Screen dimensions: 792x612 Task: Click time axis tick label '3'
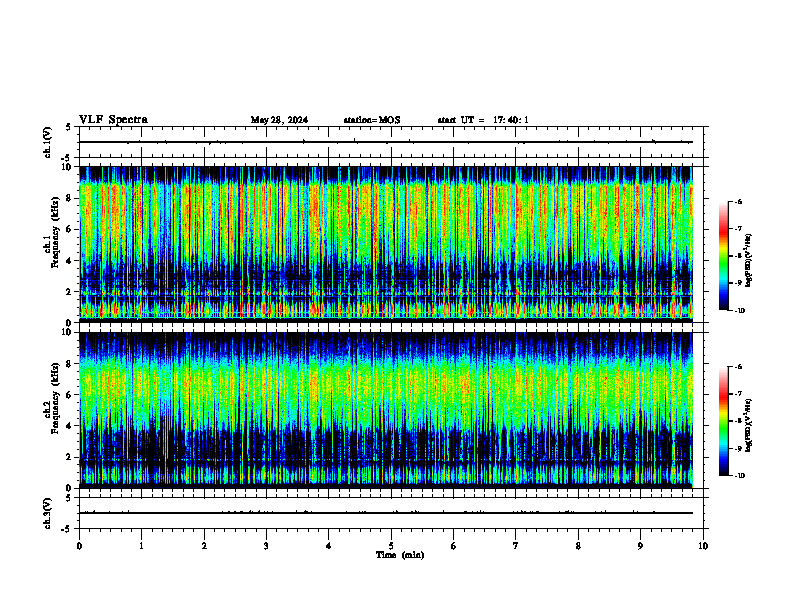[x=266, y=546]
